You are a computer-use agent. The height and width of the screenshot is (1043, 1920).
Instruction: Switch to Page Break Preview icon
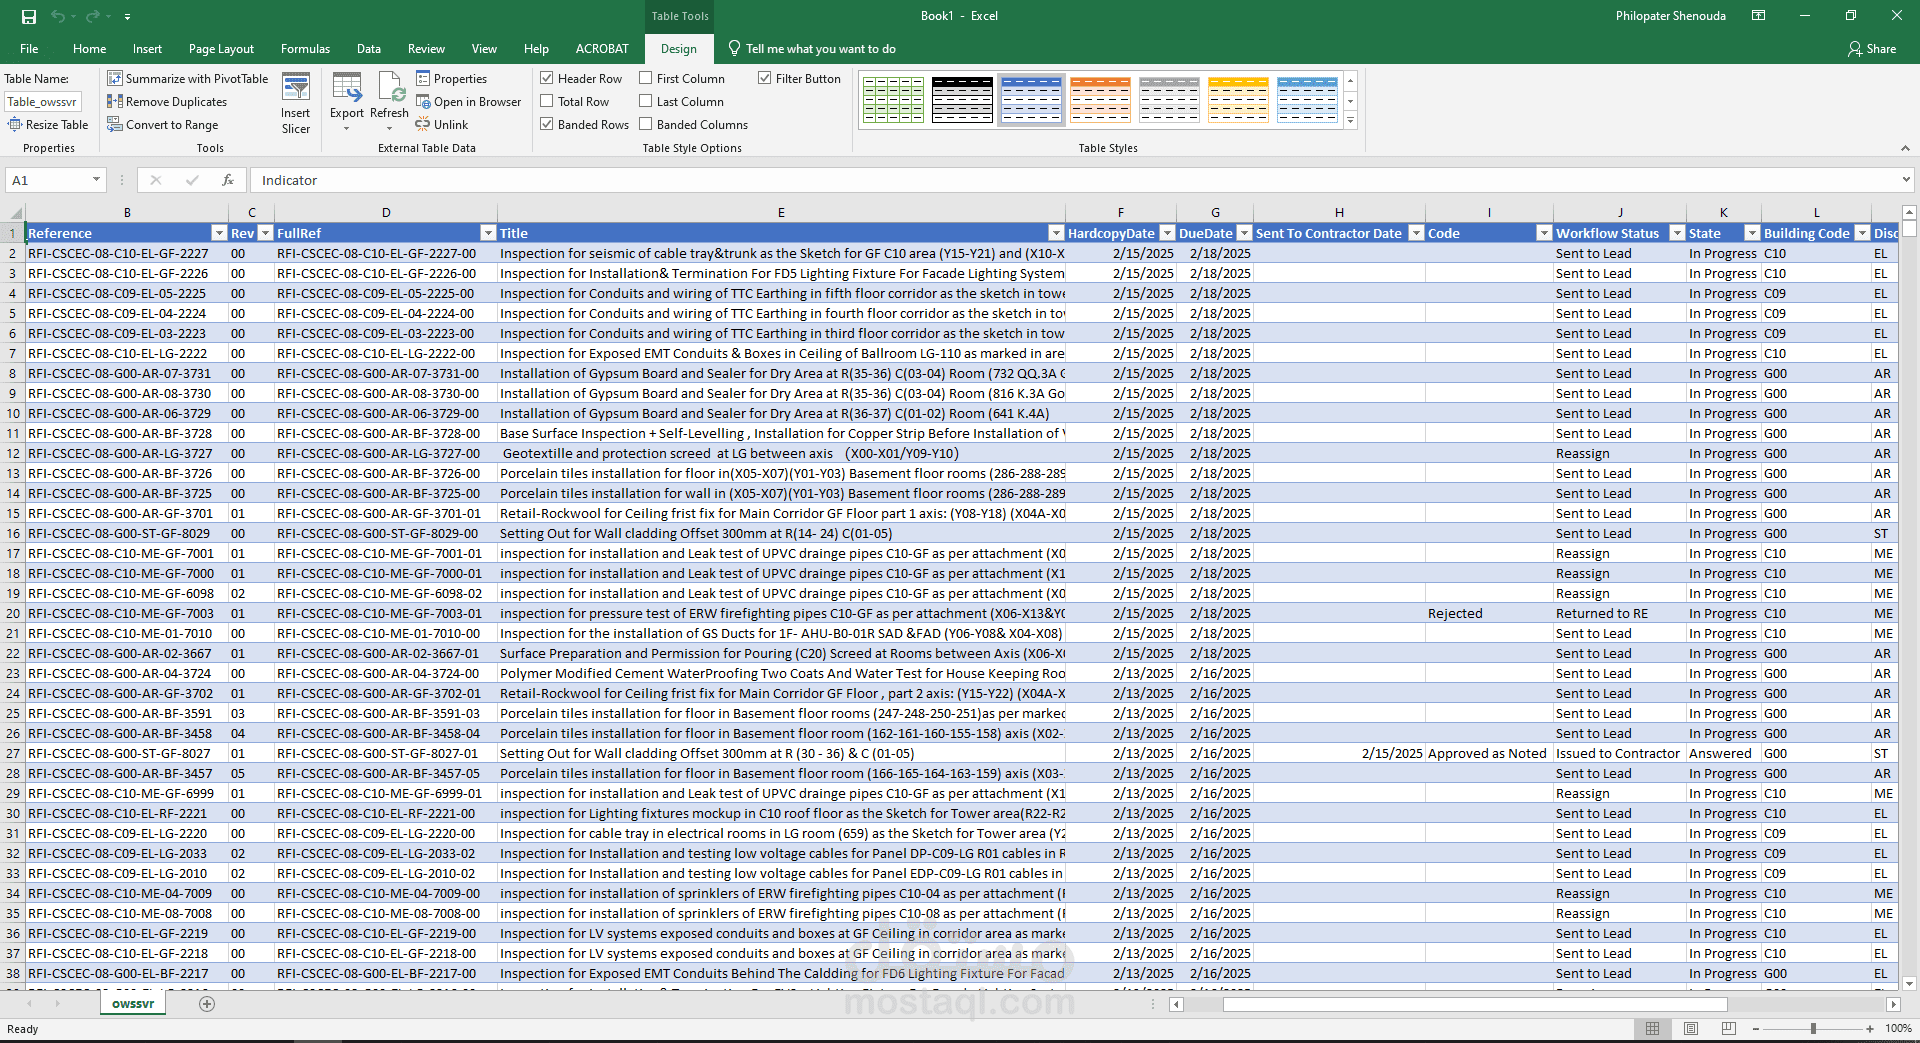[x=1729, y=1028]
